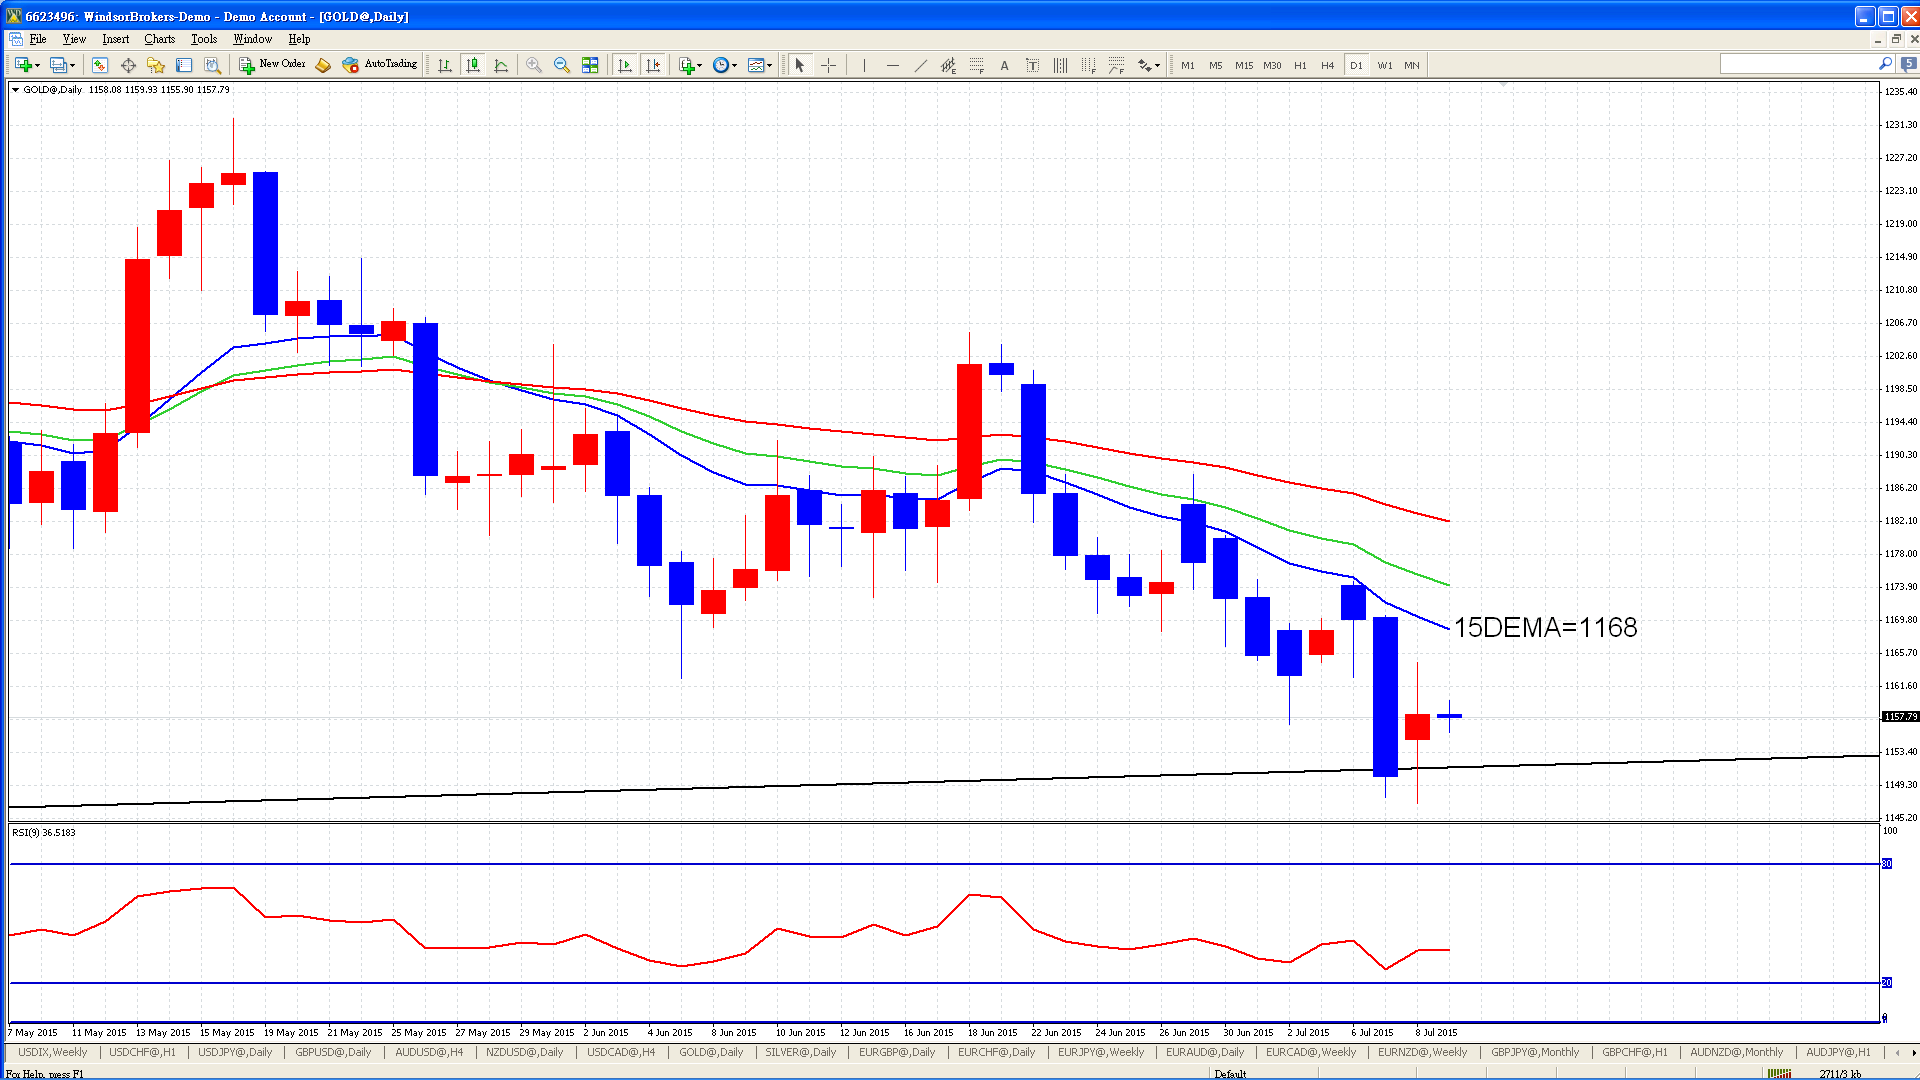Open the Insert menu

(115, 39)
